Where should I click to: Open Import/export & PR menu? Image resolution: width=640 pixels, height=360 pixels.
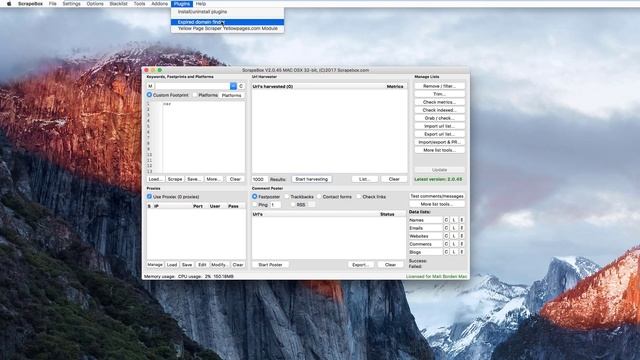pos(439,142)
